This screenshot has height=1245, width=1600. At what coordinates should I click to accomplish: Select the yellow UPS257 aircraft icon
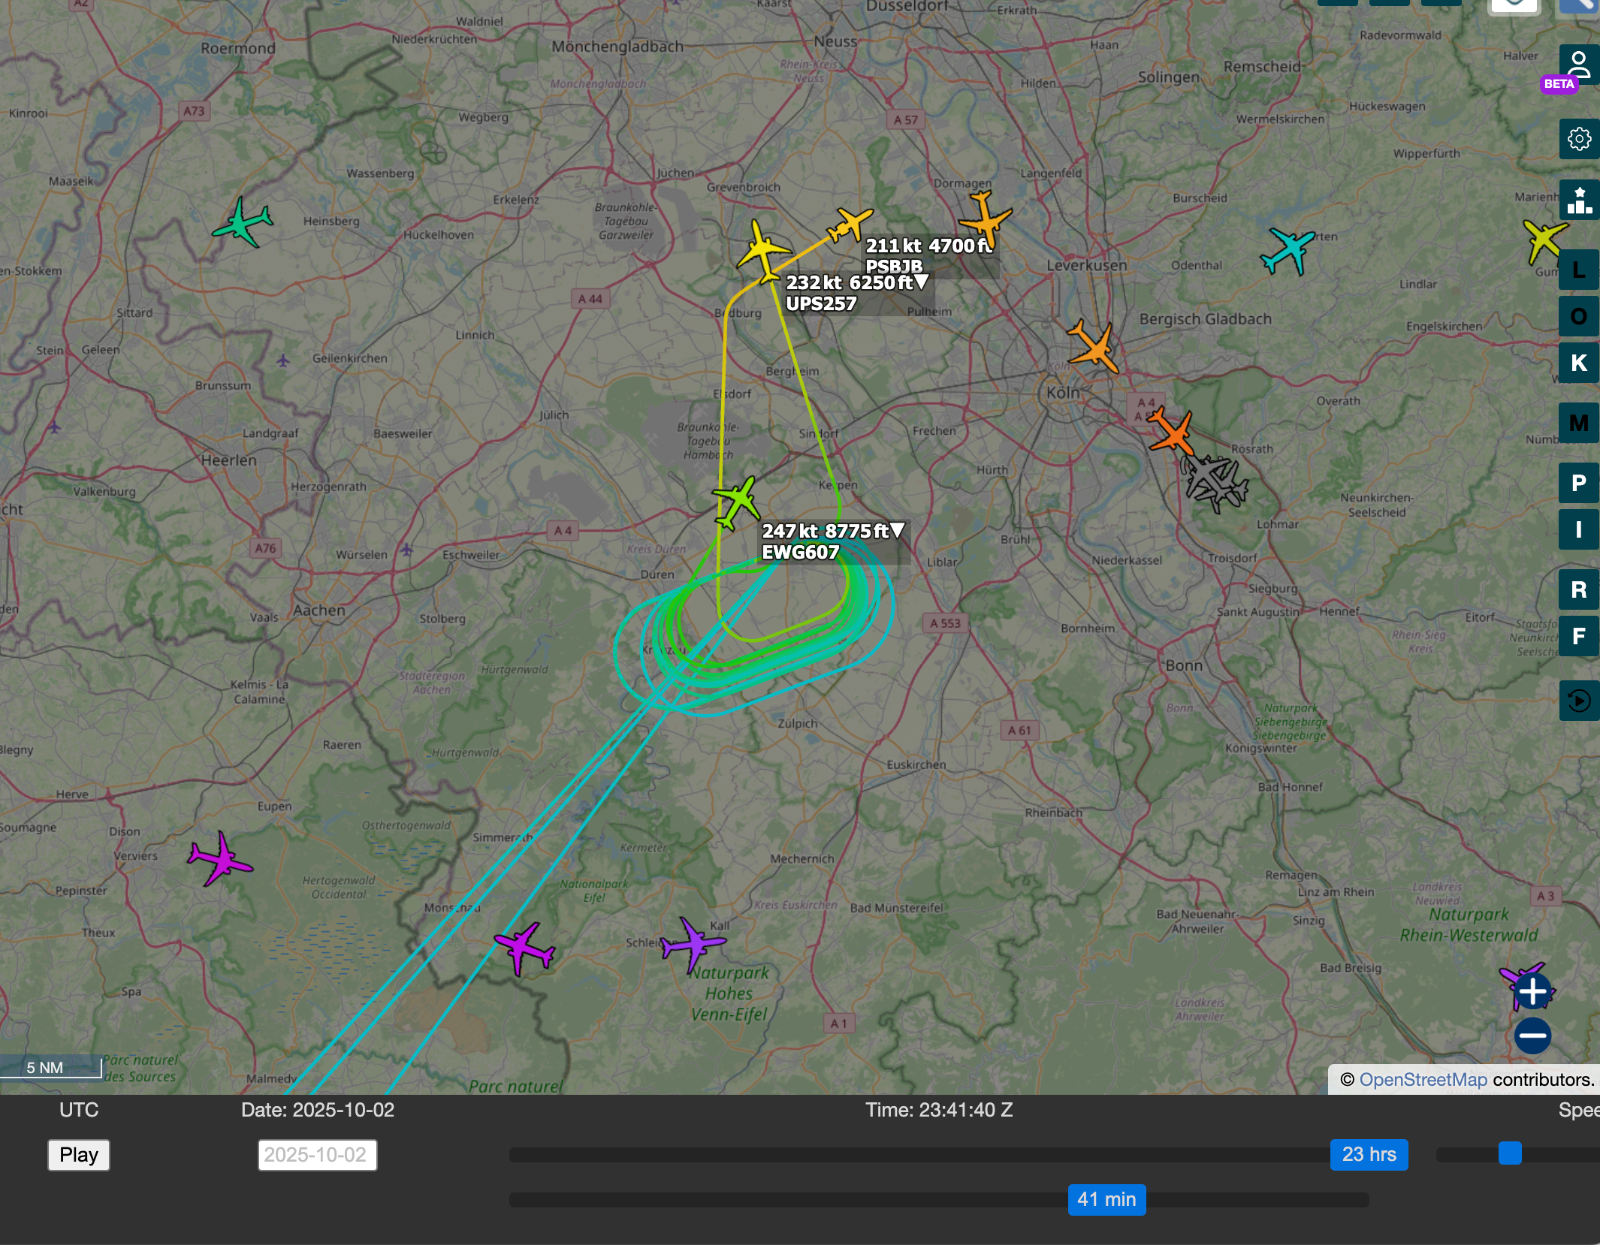click(764, 252)
